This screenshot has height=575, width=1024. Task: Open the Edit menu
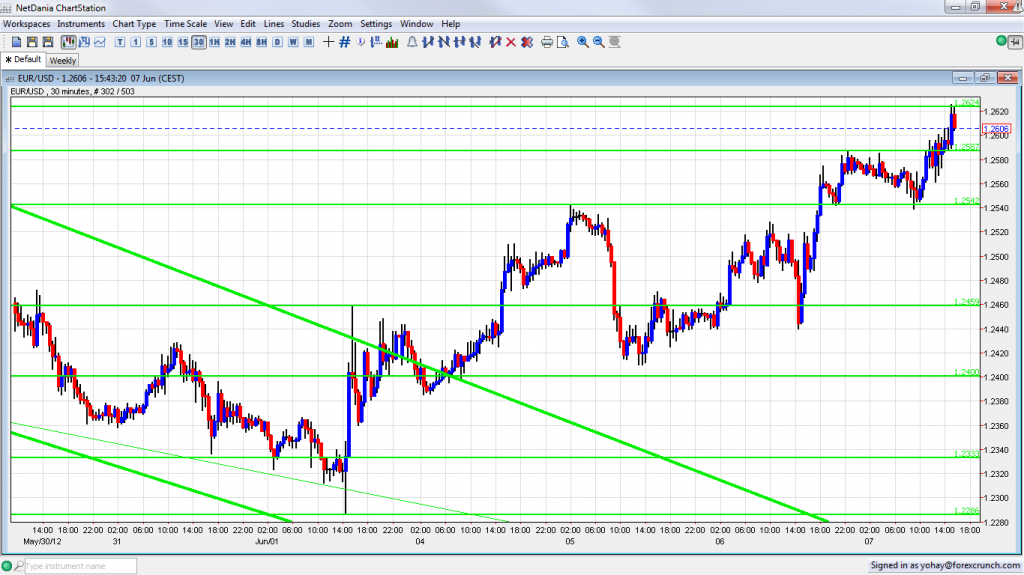248,24
